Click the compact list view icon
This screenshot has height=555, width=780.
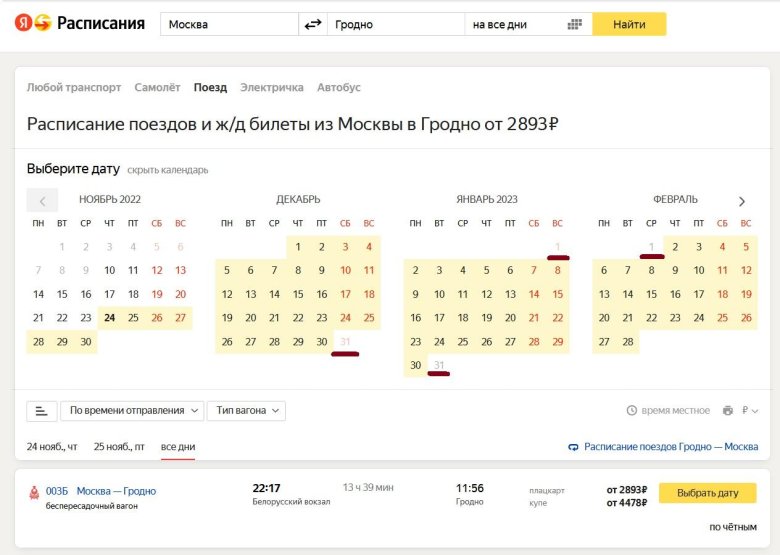coord(40,411)
